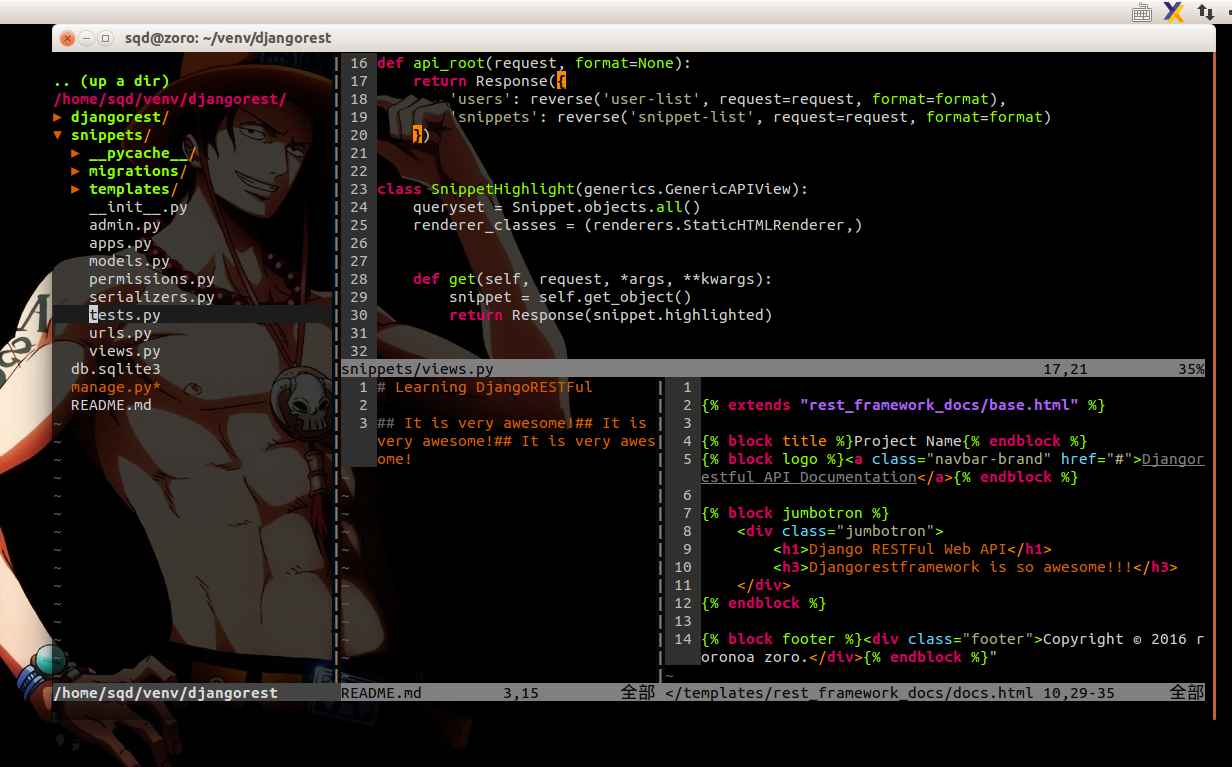Viewport: 1232px width, 767px height.
Task: Collapse the snippets/ folder arrow
Action: pos(58,135)
